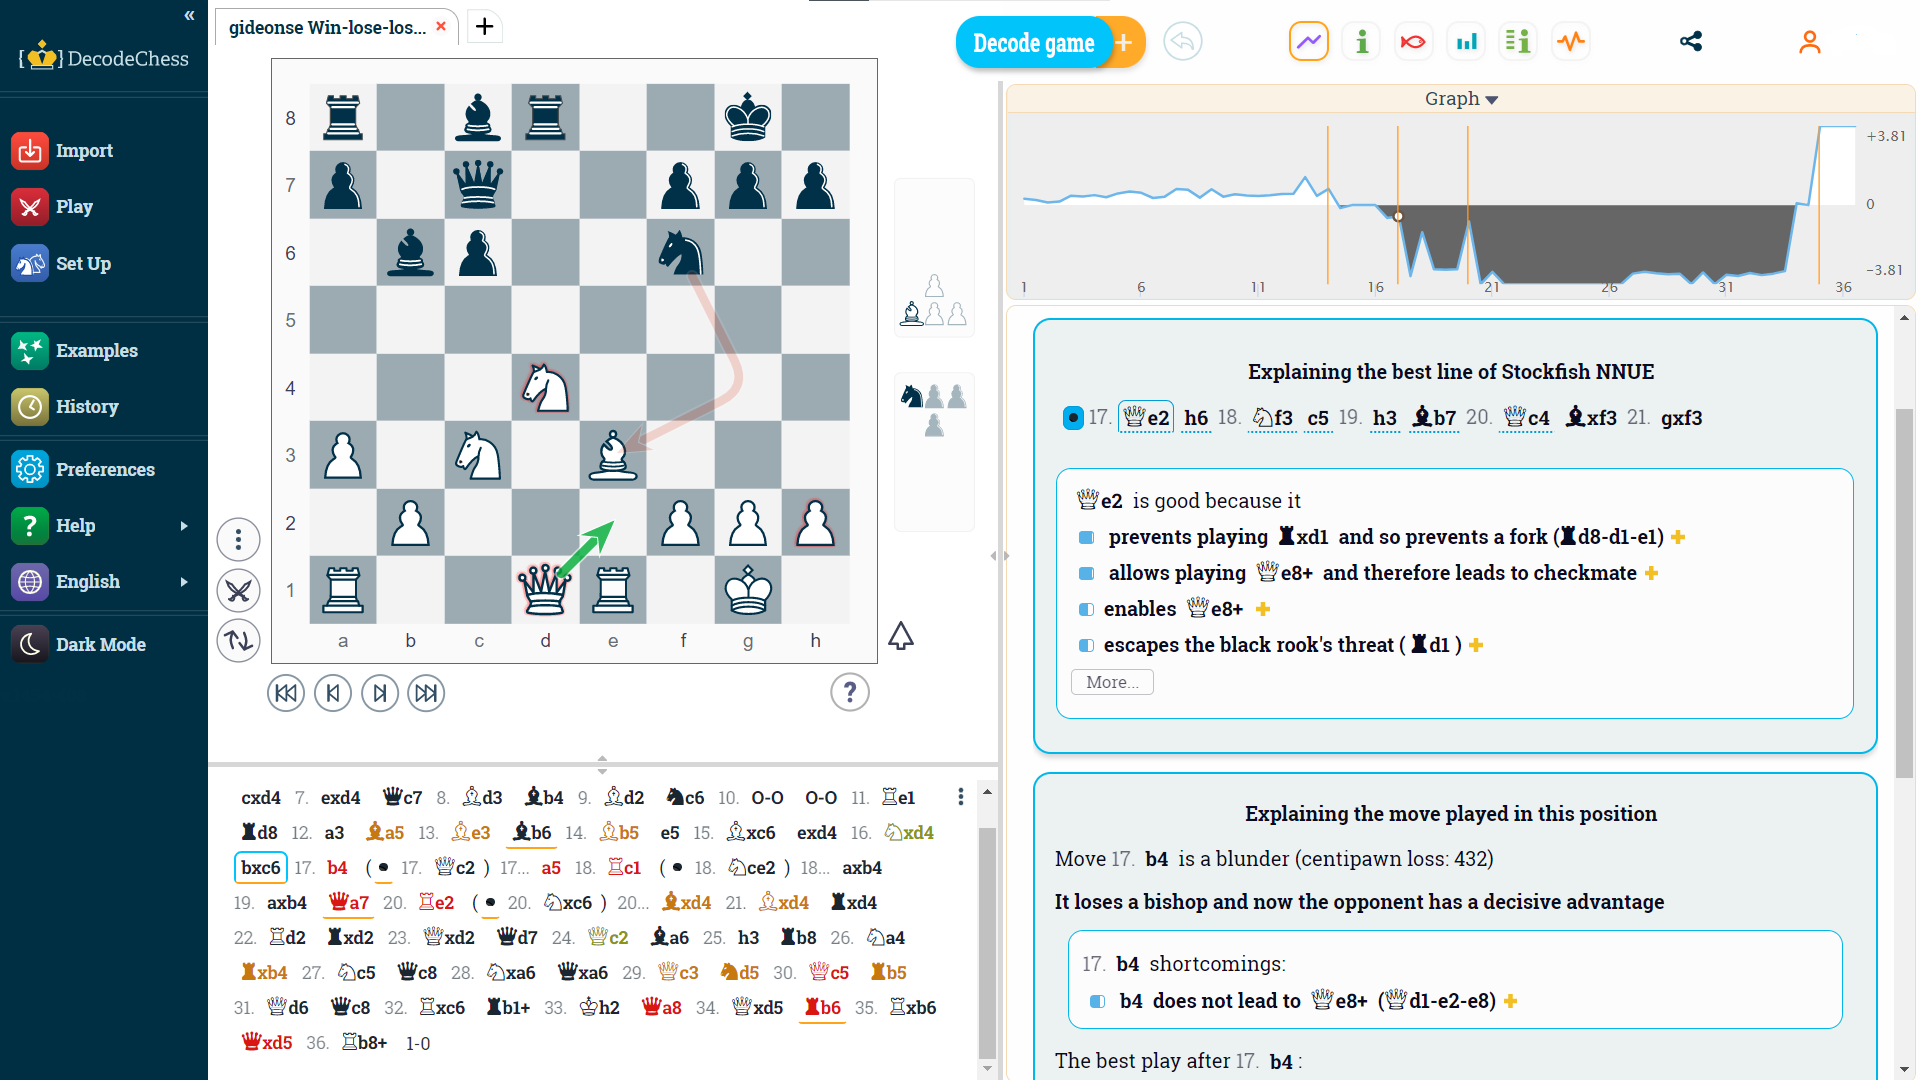Select the share icon in toolbar
Viewport: 1920px width, 1080px height.
(x=1691, y=42)
